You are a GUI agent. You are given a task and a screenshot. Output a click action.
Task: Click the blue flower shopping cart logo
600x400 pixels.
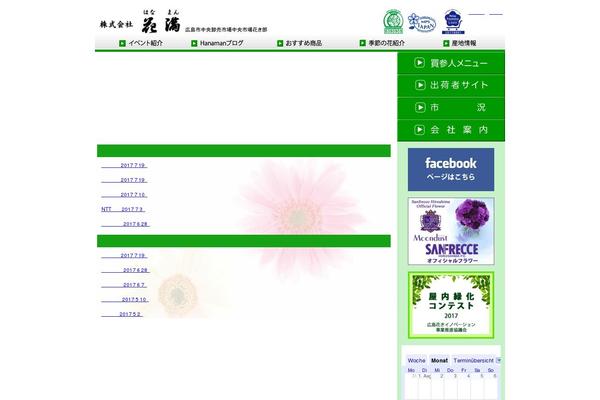(453, 22)
